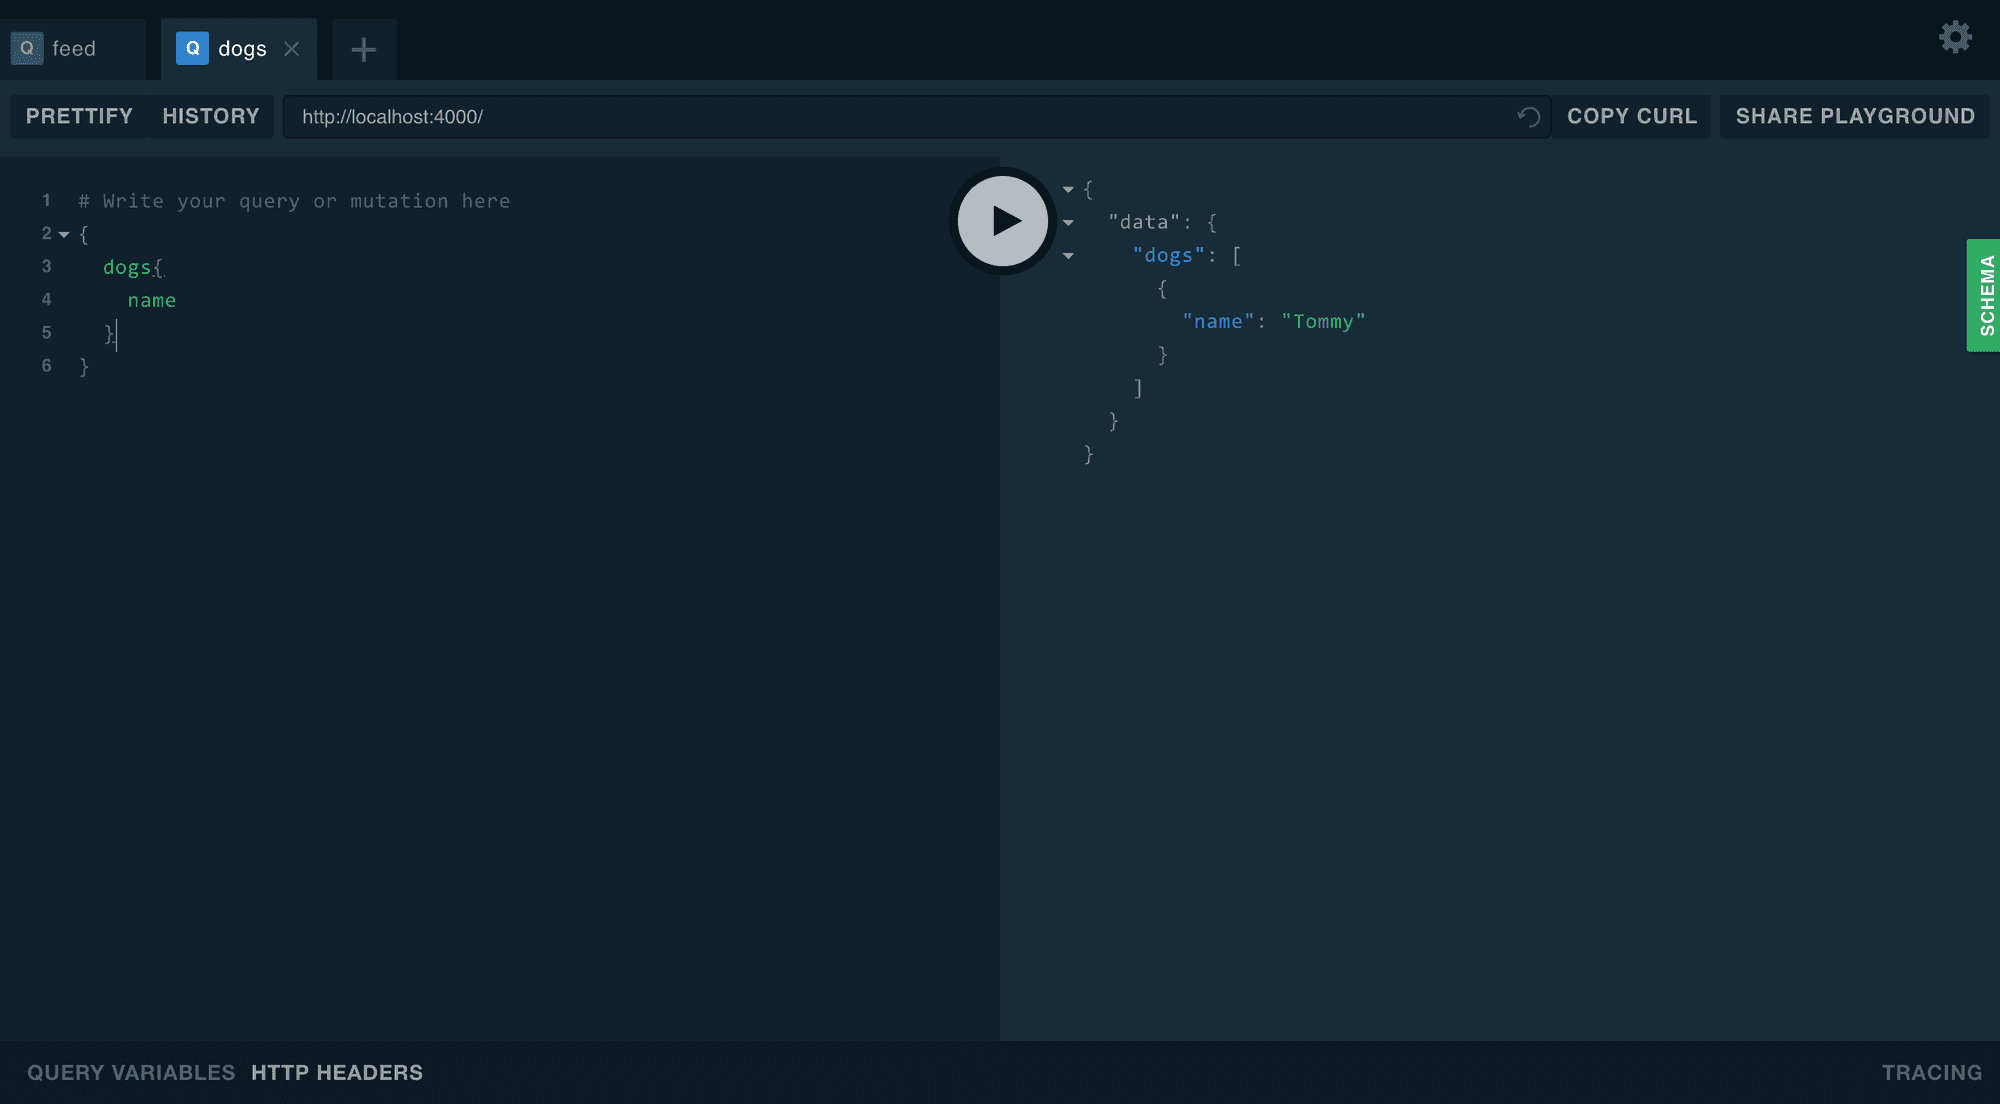The width and height of the screenshot is (2000, 1104).
Task: Switch to the feed tab
Action: click(x=73, y=49)
